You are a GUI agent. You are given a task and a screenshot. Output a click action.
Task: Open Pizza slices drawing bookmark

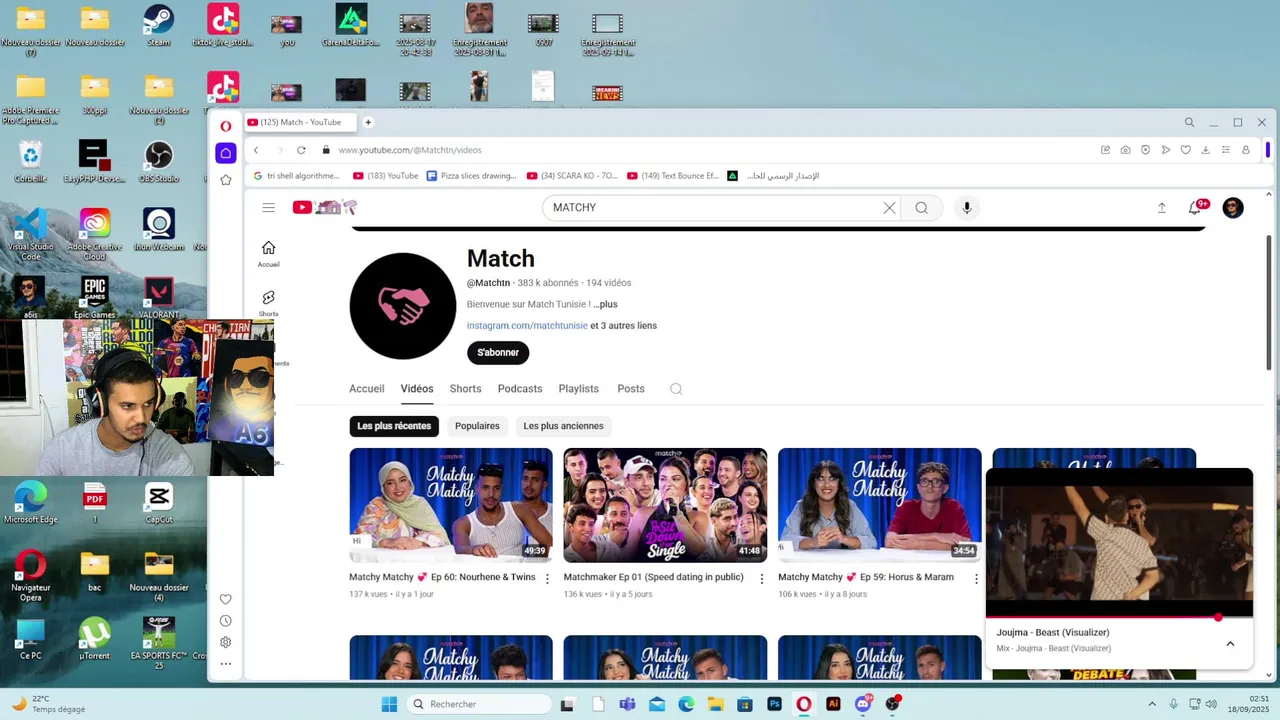[471, 176]
